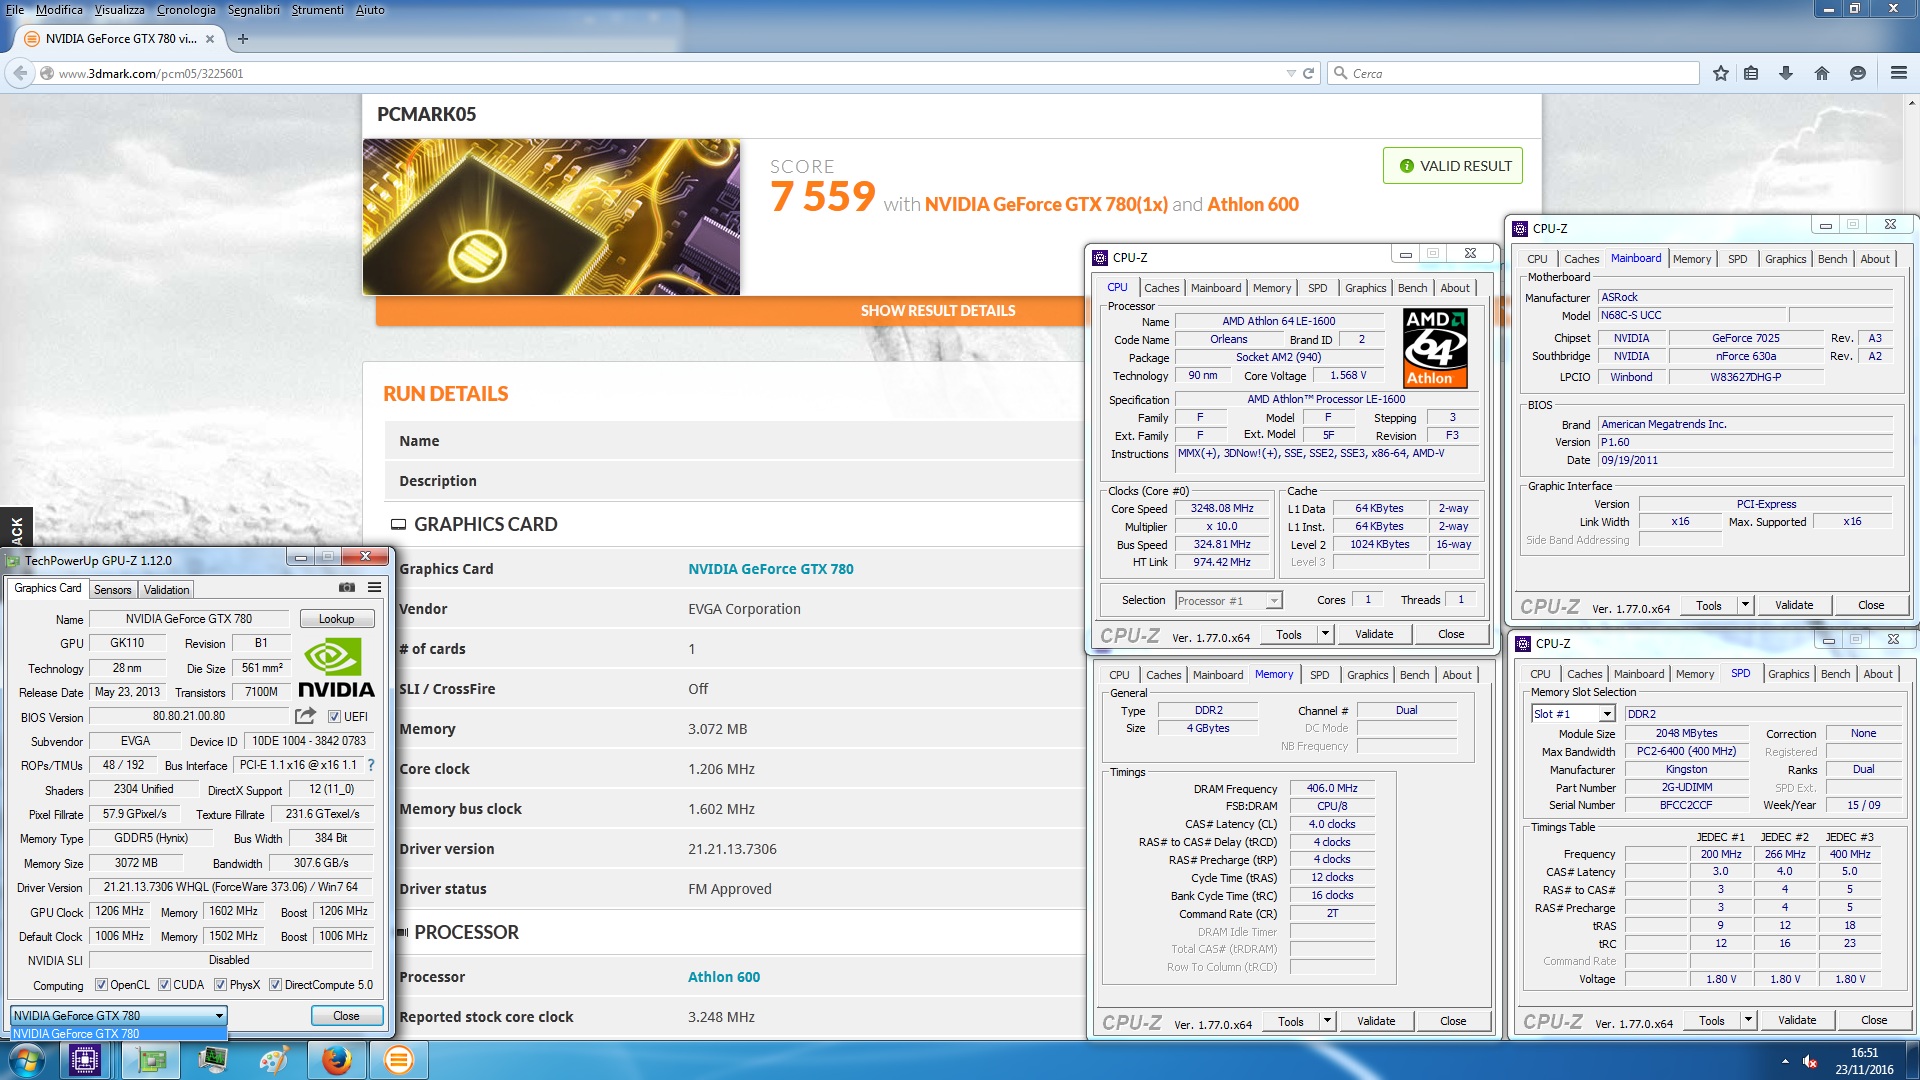
Task: Open the Processor #1 selection dropdown in CPU-Z
Action: click(1228, 601)
